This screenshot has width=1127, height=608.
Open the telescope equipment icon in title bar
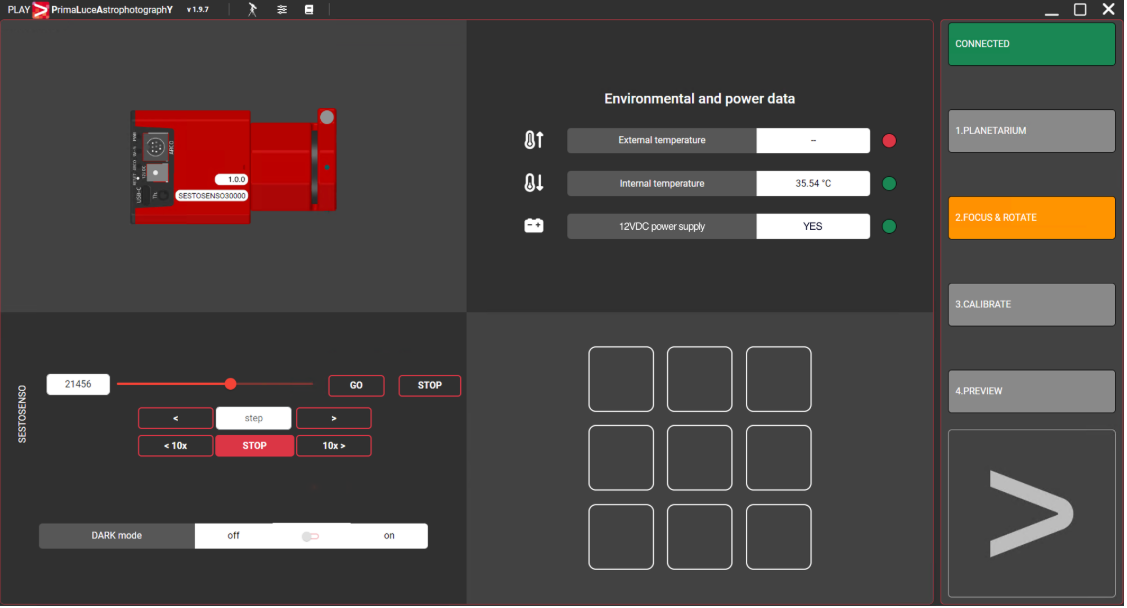point(252,9)
